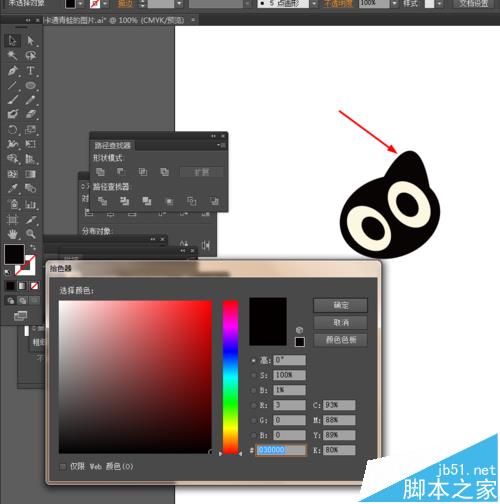This screenshot has height=504, width=500.
Task: Select the Rotate tool
Action: click(12, 129)
